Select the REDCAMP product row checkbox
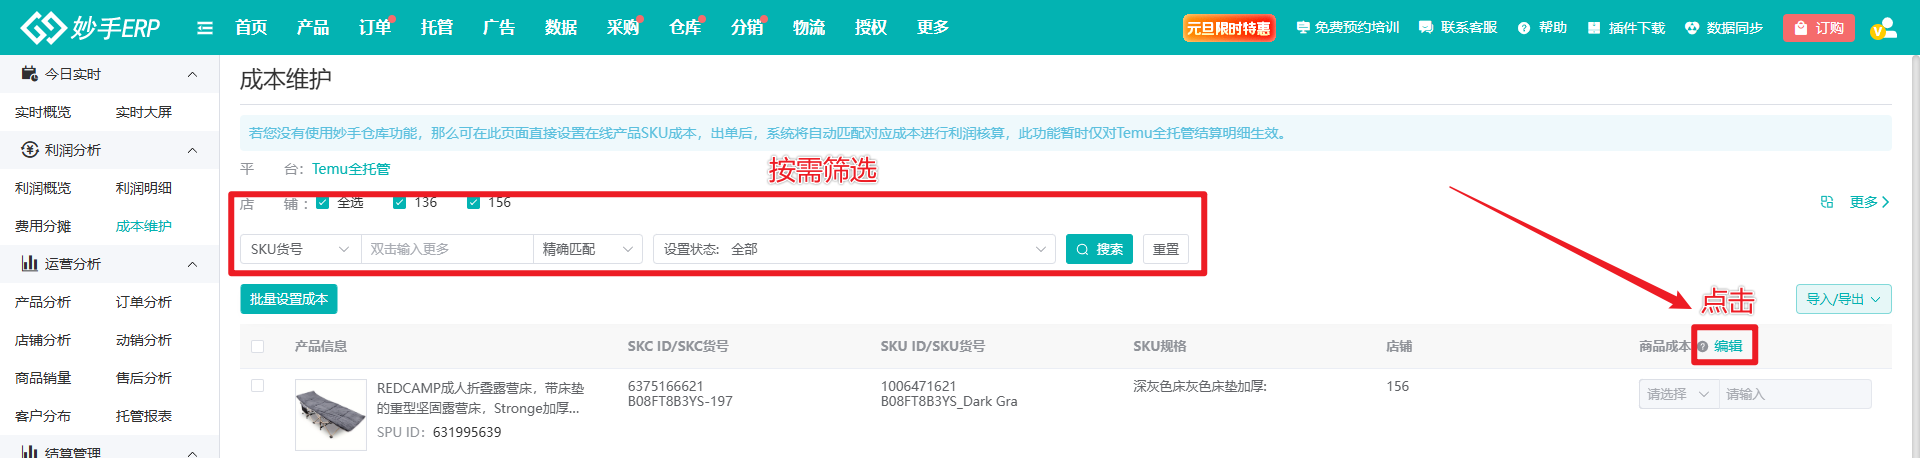1920x458 pixels. pyautogui.click(x=257, y=385)
